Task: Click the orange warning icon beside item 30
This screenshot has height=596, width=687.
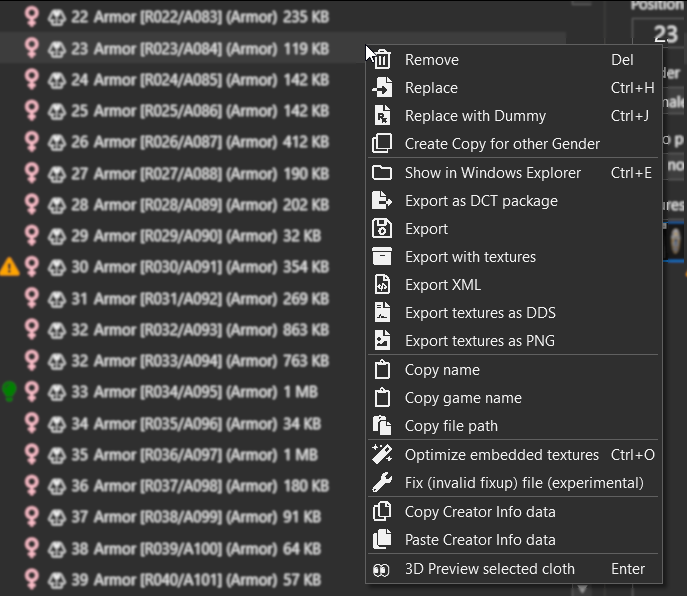Action: [x=10, y=267]
